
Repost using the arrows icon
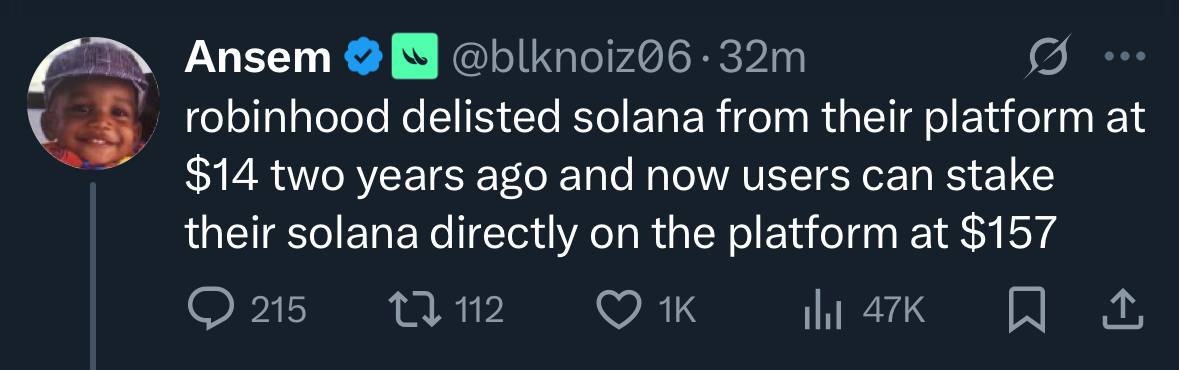416,310
